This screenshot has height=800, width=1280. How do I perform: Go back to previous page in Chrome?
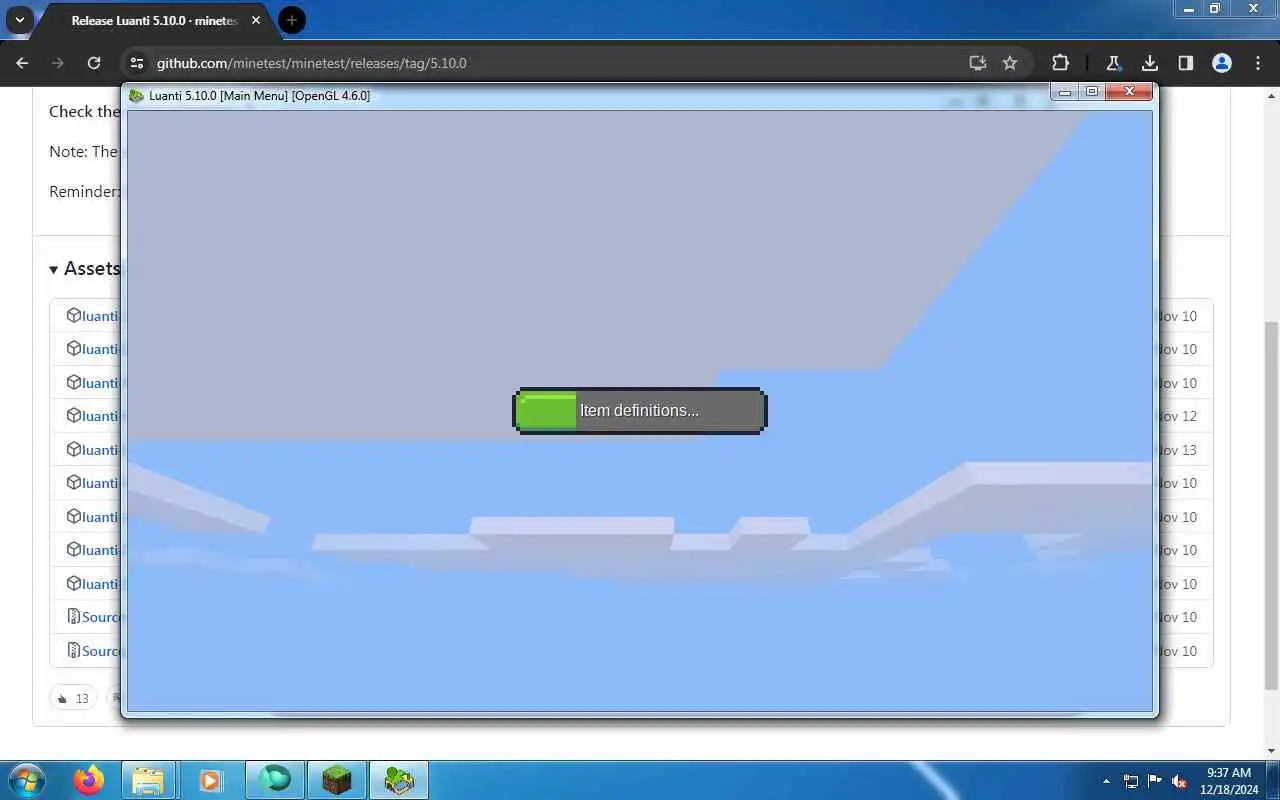[x=22, y=63]
